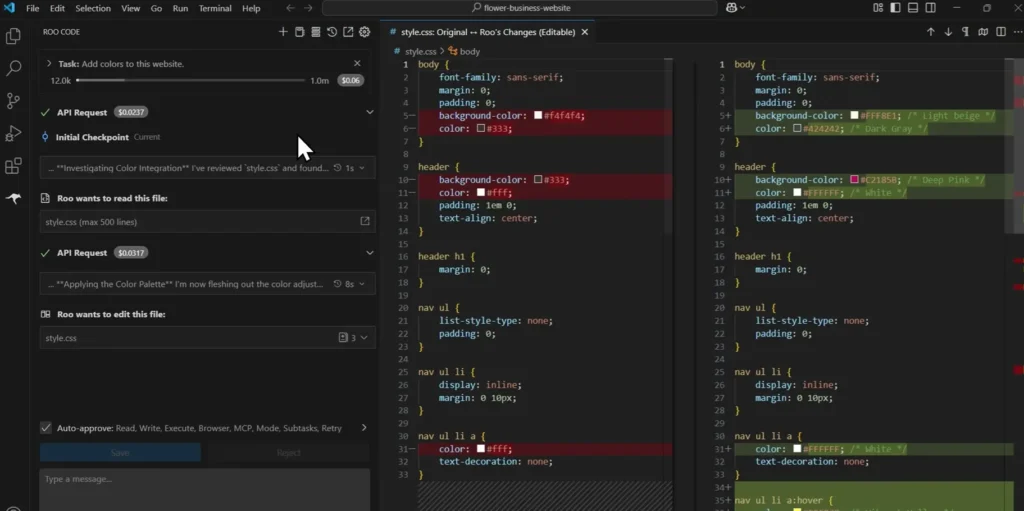The width and height of the screenshot is (1024, 511).
Task: Expand the Task header chevron
Action: pos(49,63)
